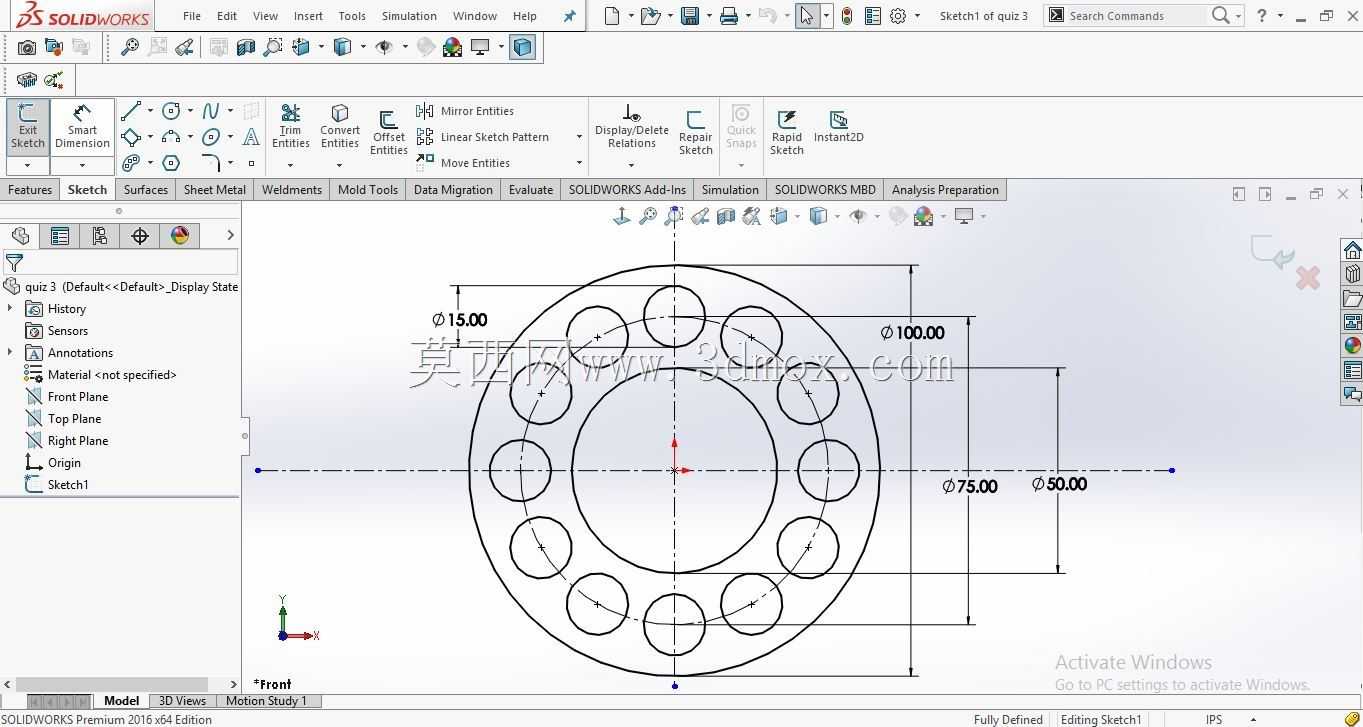Open the Motion Study 1 tab
The height and width of the screenshot is (727, 1363).
[x=266, y=701]
